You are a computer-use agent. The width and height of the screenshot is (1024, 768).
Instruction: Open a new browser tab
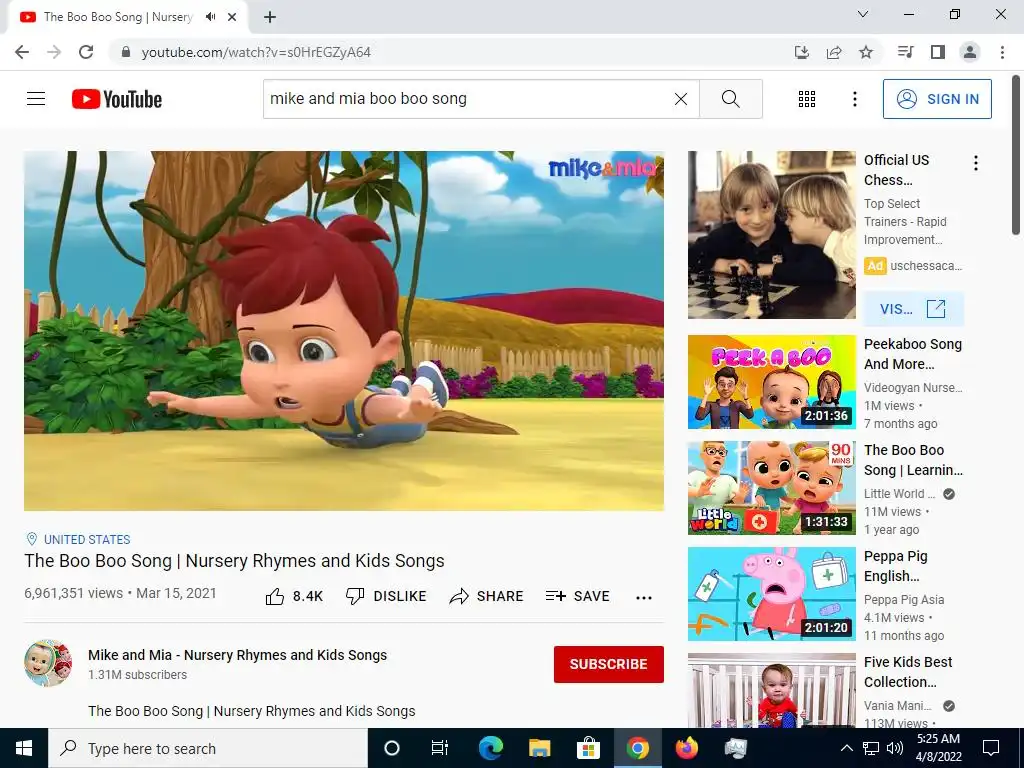point(270,17)
